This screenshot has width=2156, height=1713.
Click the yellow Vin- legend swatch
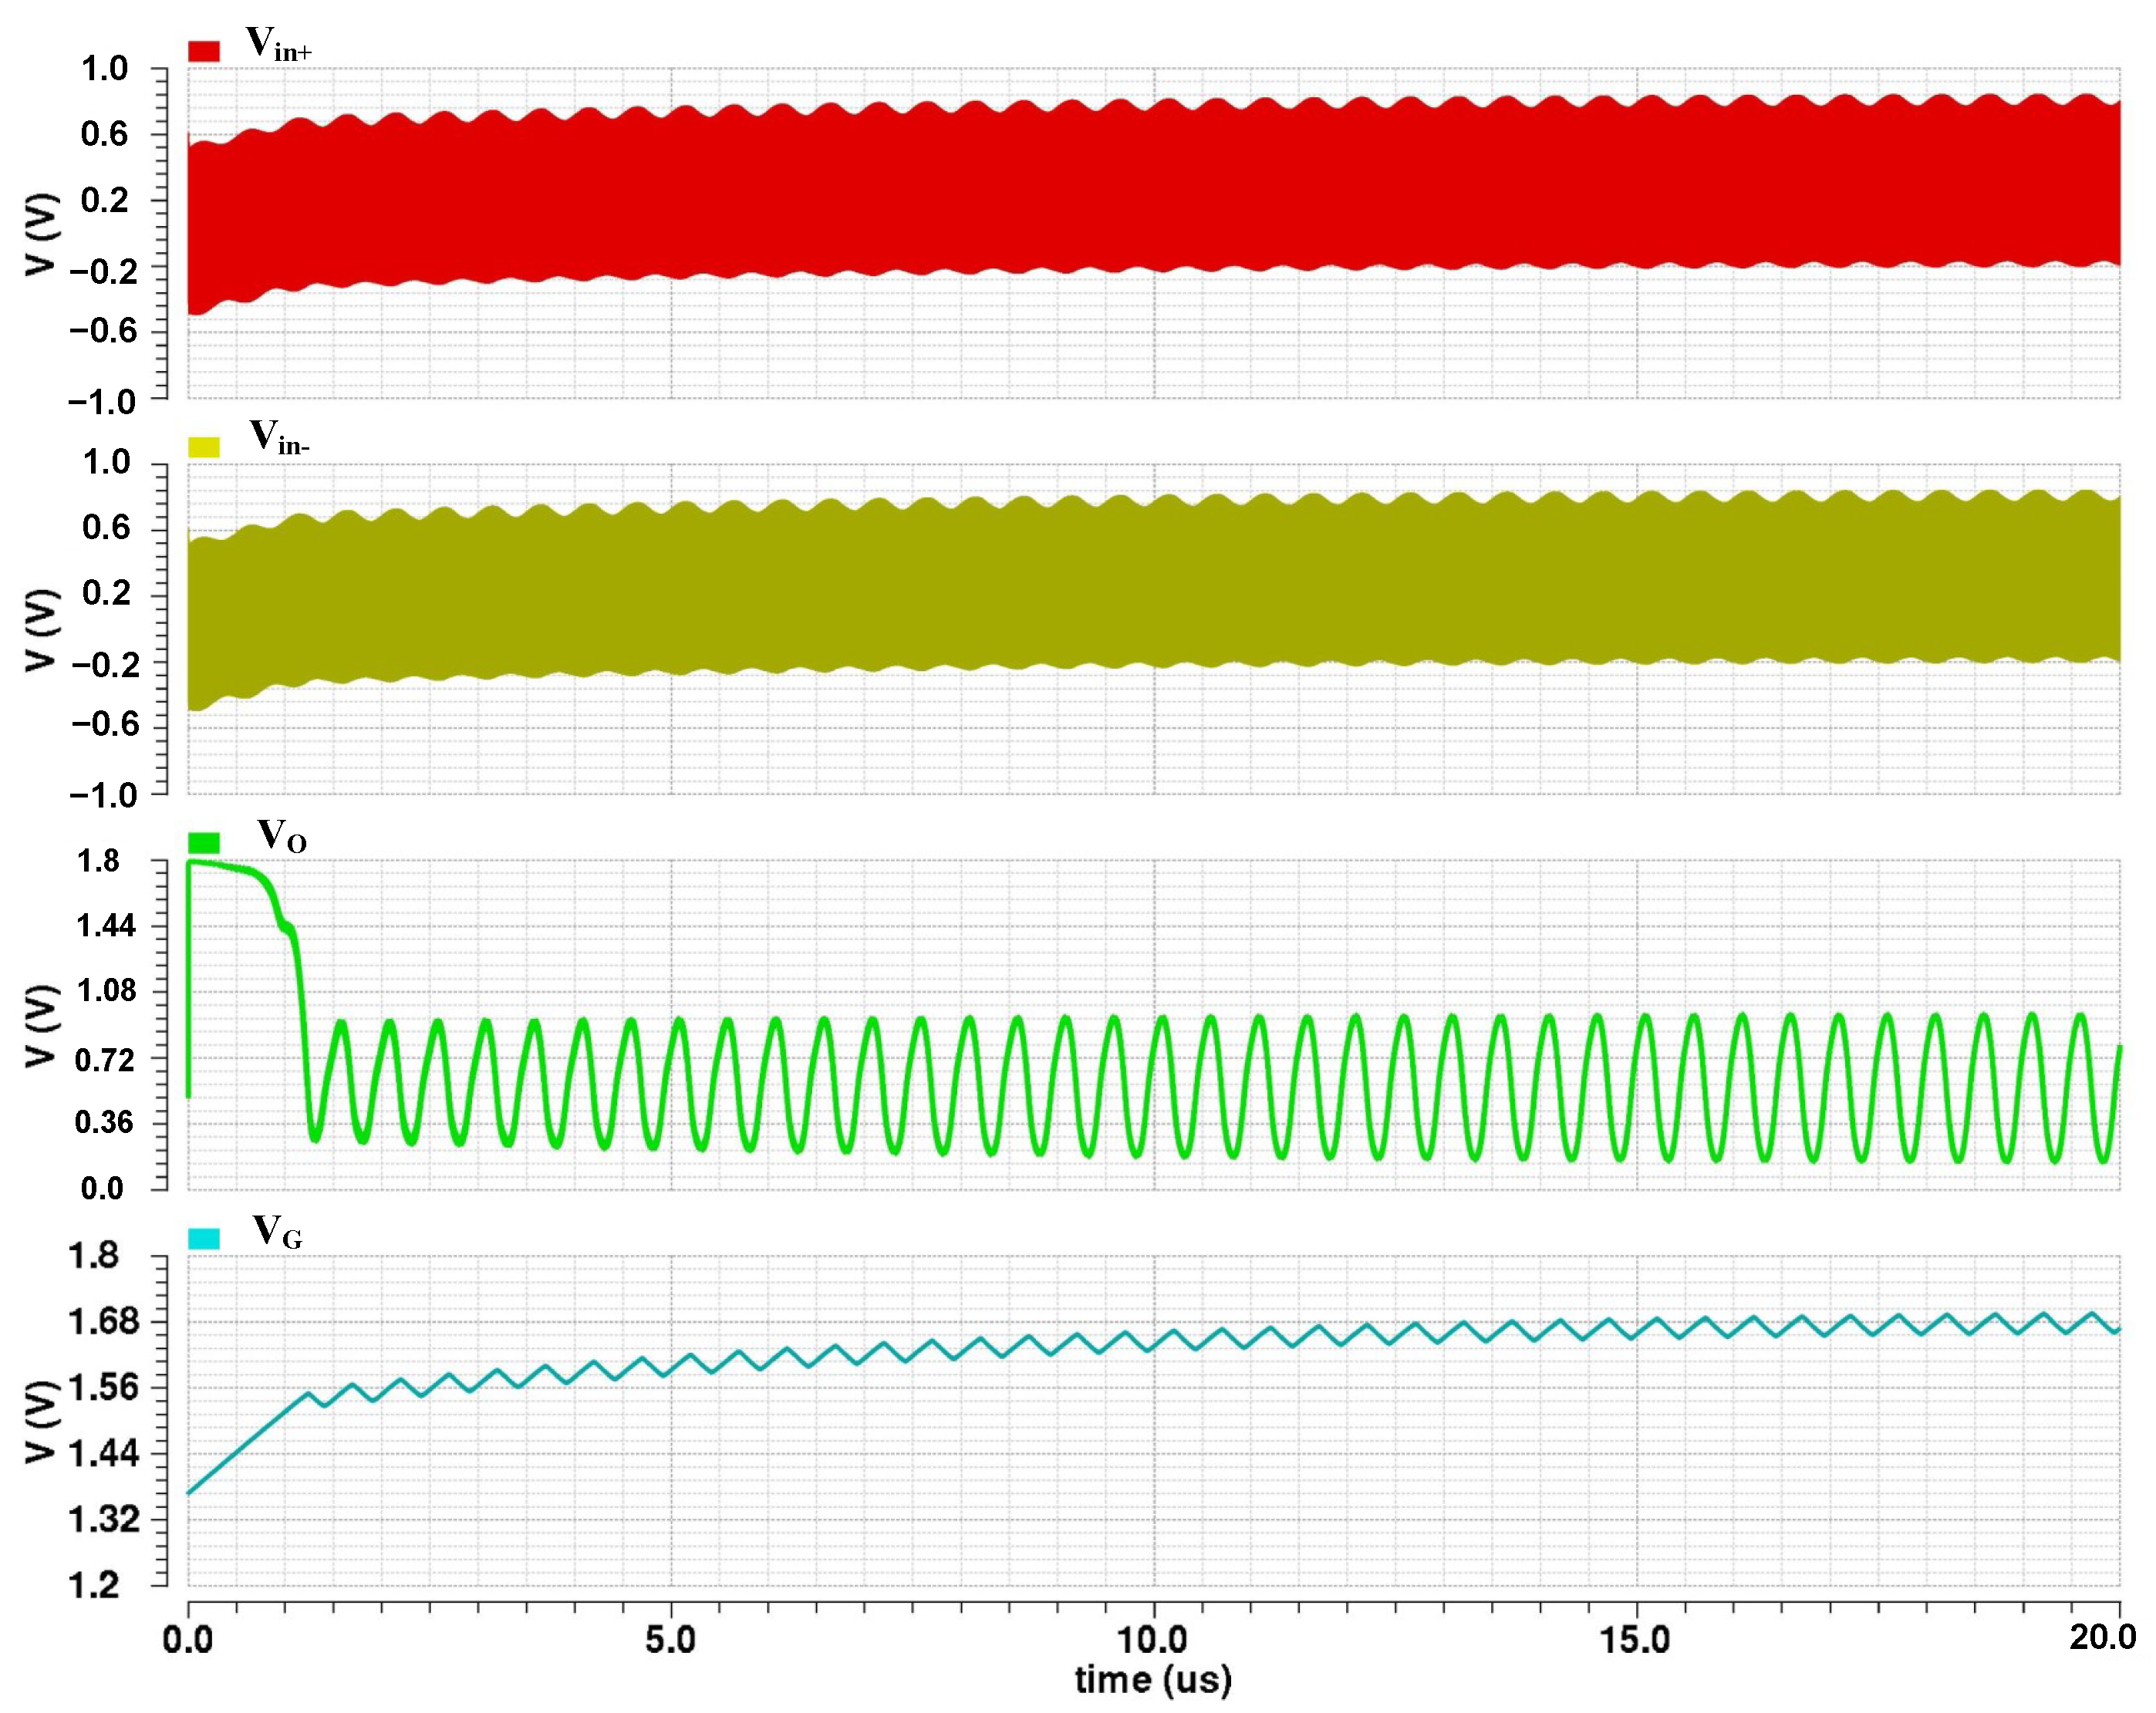203,447
